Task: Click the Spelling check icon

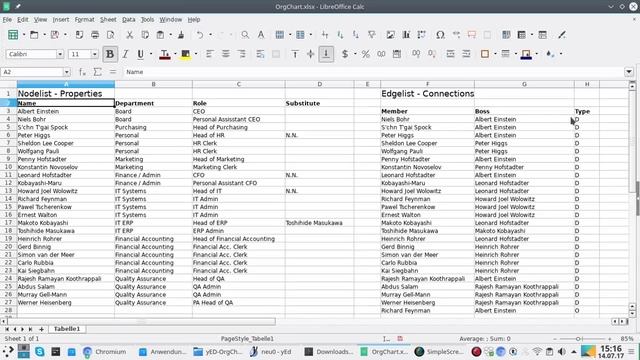Action: pyautogui.click(x=261, y=35)
